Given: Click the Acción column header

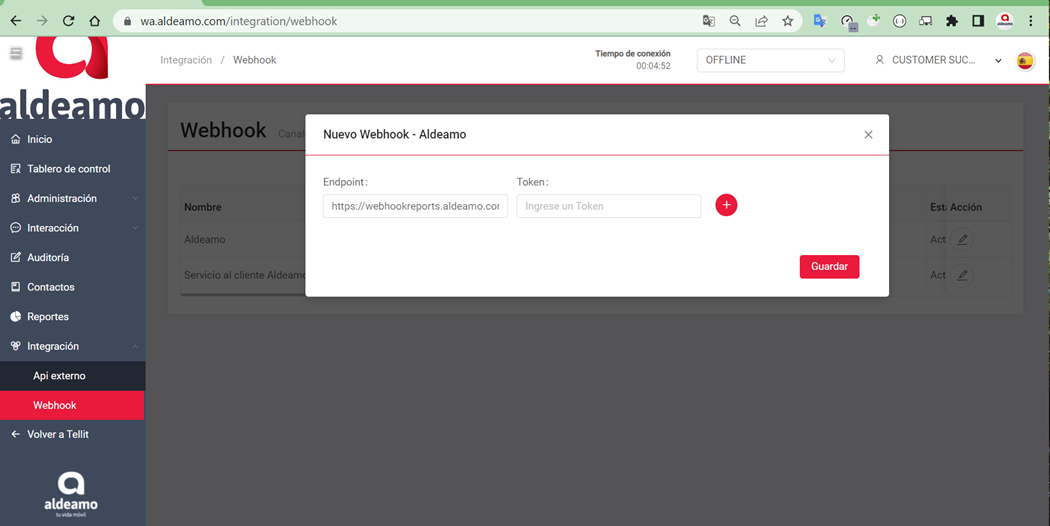Looking at the screenshot, I should coord(966,207).
